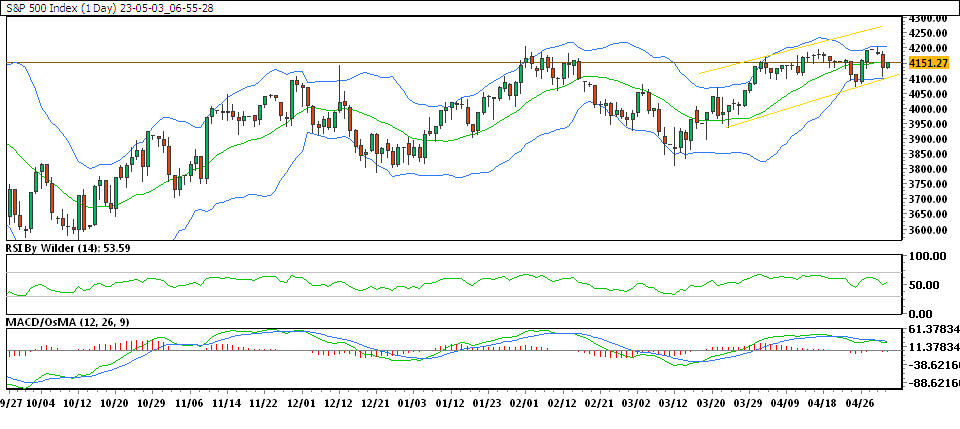Click the 12/12 date label
The width and height of the screenshot is (960, 429).
point(339,404)
